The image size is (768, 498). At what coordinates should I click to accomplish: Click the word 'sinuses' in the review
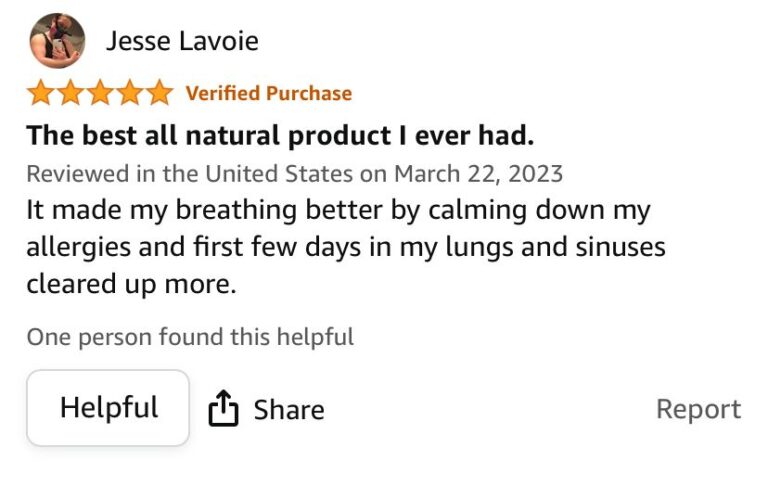(613, 247)
